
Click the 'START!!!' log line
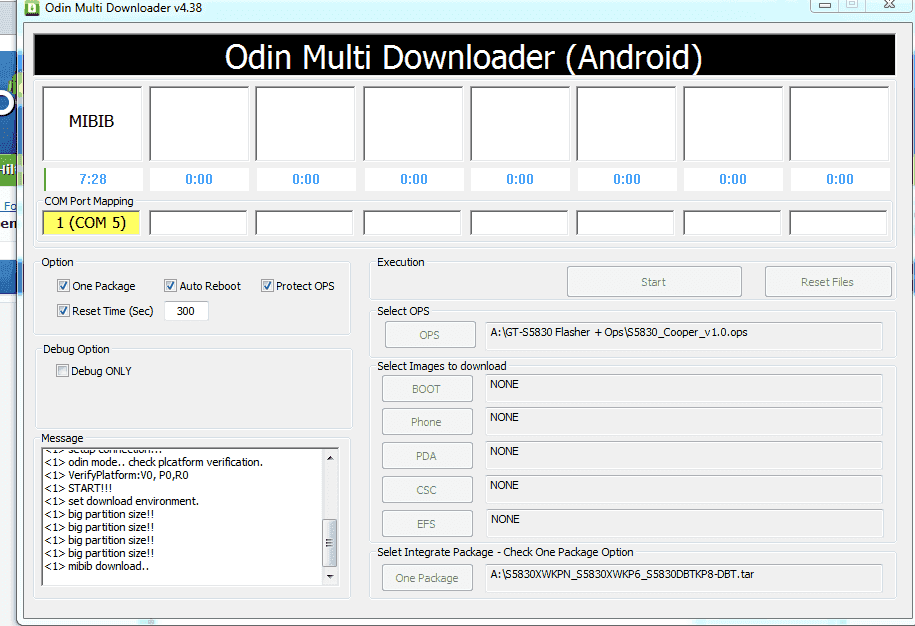pos(78,488)
